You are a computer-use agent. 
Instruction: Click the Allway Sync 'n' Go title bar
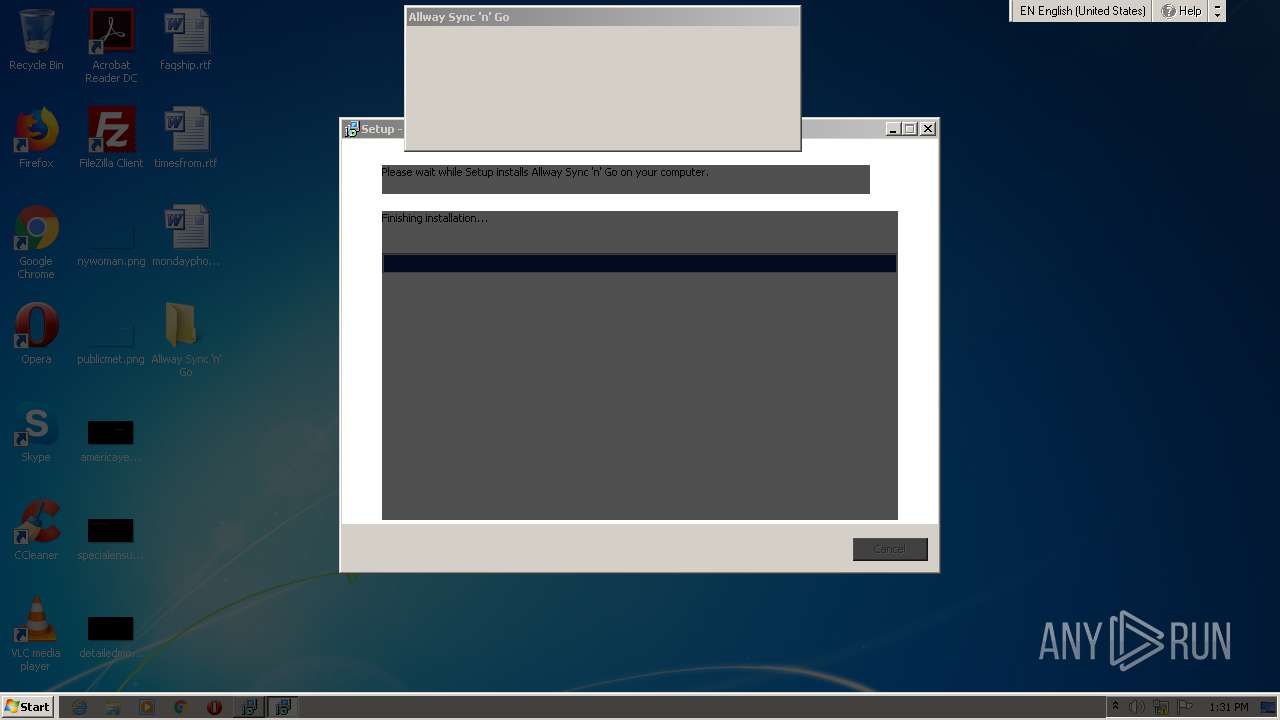[602, 17]
